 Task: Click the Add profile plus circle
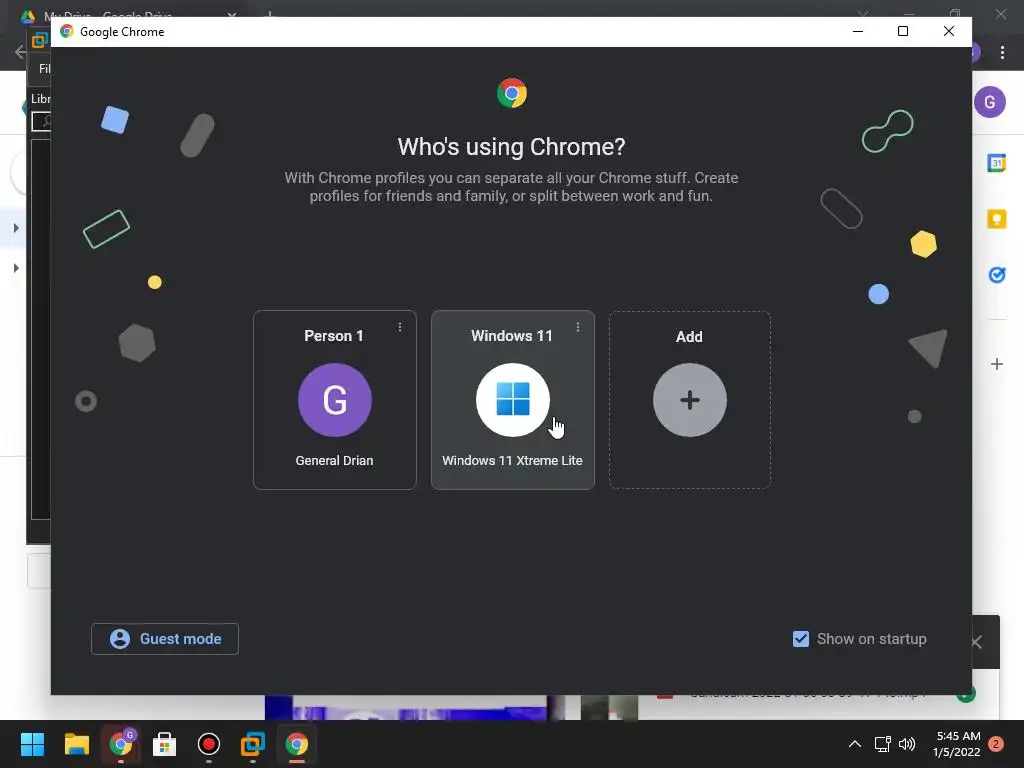[690, 400]
